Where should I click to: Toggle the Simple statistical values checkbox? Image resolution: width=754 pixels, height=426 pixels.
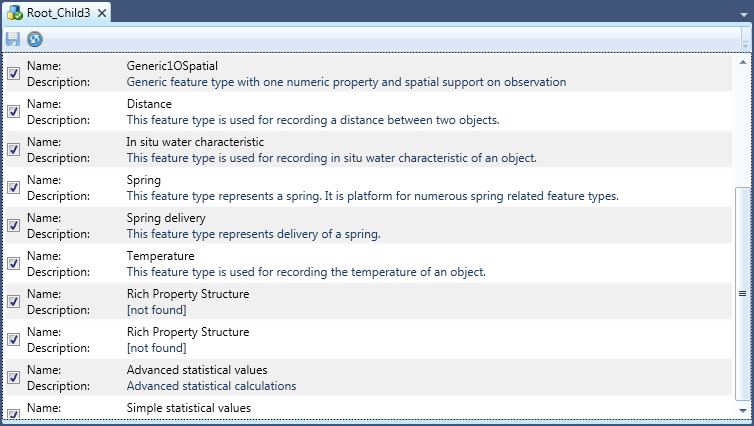click(13, 413)
